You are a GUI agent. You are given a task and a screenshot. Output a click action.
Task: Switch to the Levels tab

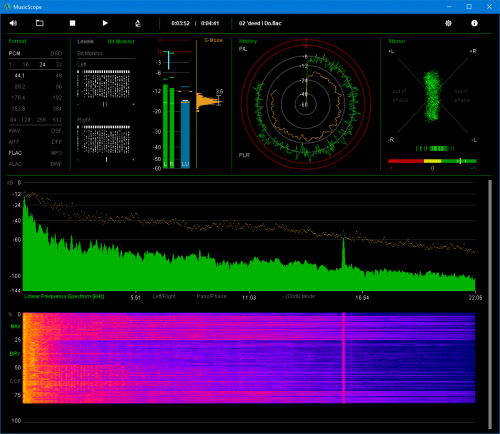pyautogui.click(x=85, y=41)
